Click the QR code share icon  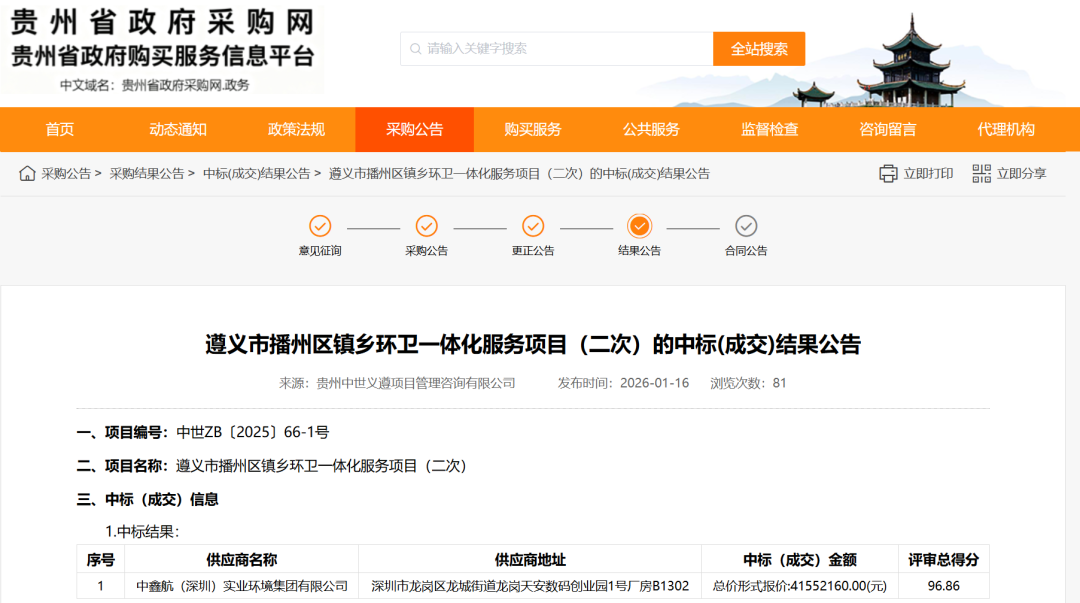point(981,174)
